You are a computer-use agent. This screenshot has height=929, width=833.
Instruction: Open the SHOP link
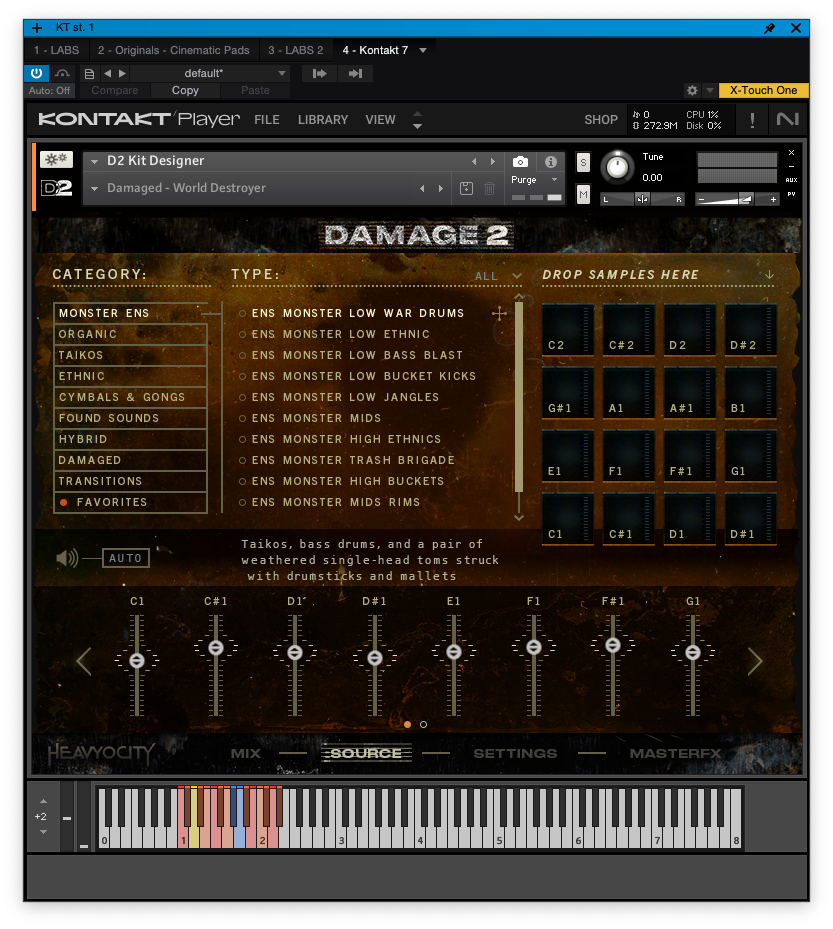(x=601, y=120)
